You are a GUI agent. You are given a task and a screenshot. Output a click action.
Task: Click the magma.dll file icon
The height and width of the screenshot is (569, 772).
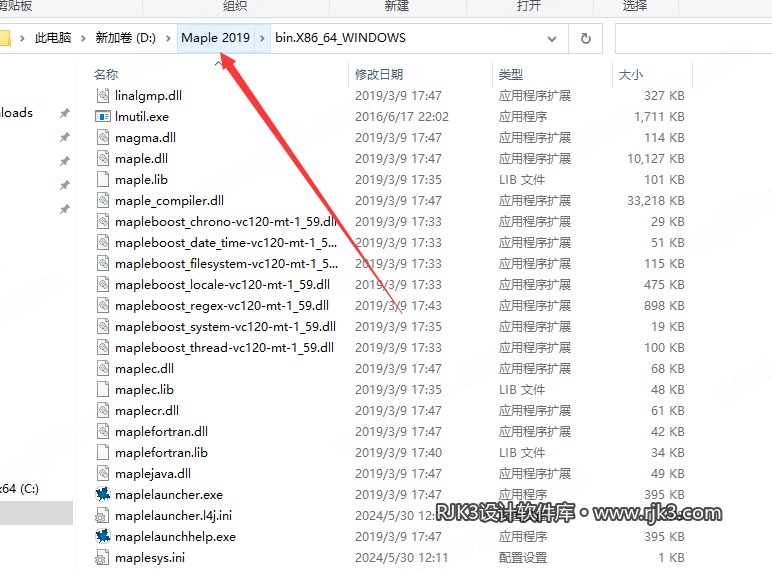tap(102, 137)
